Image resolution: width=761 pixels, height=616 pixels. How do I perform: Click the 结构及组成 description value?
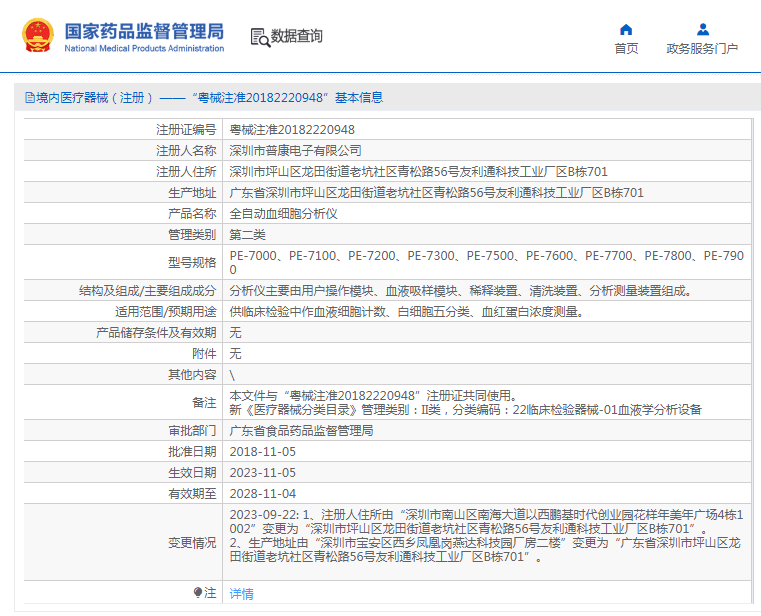tap(460, 291)
